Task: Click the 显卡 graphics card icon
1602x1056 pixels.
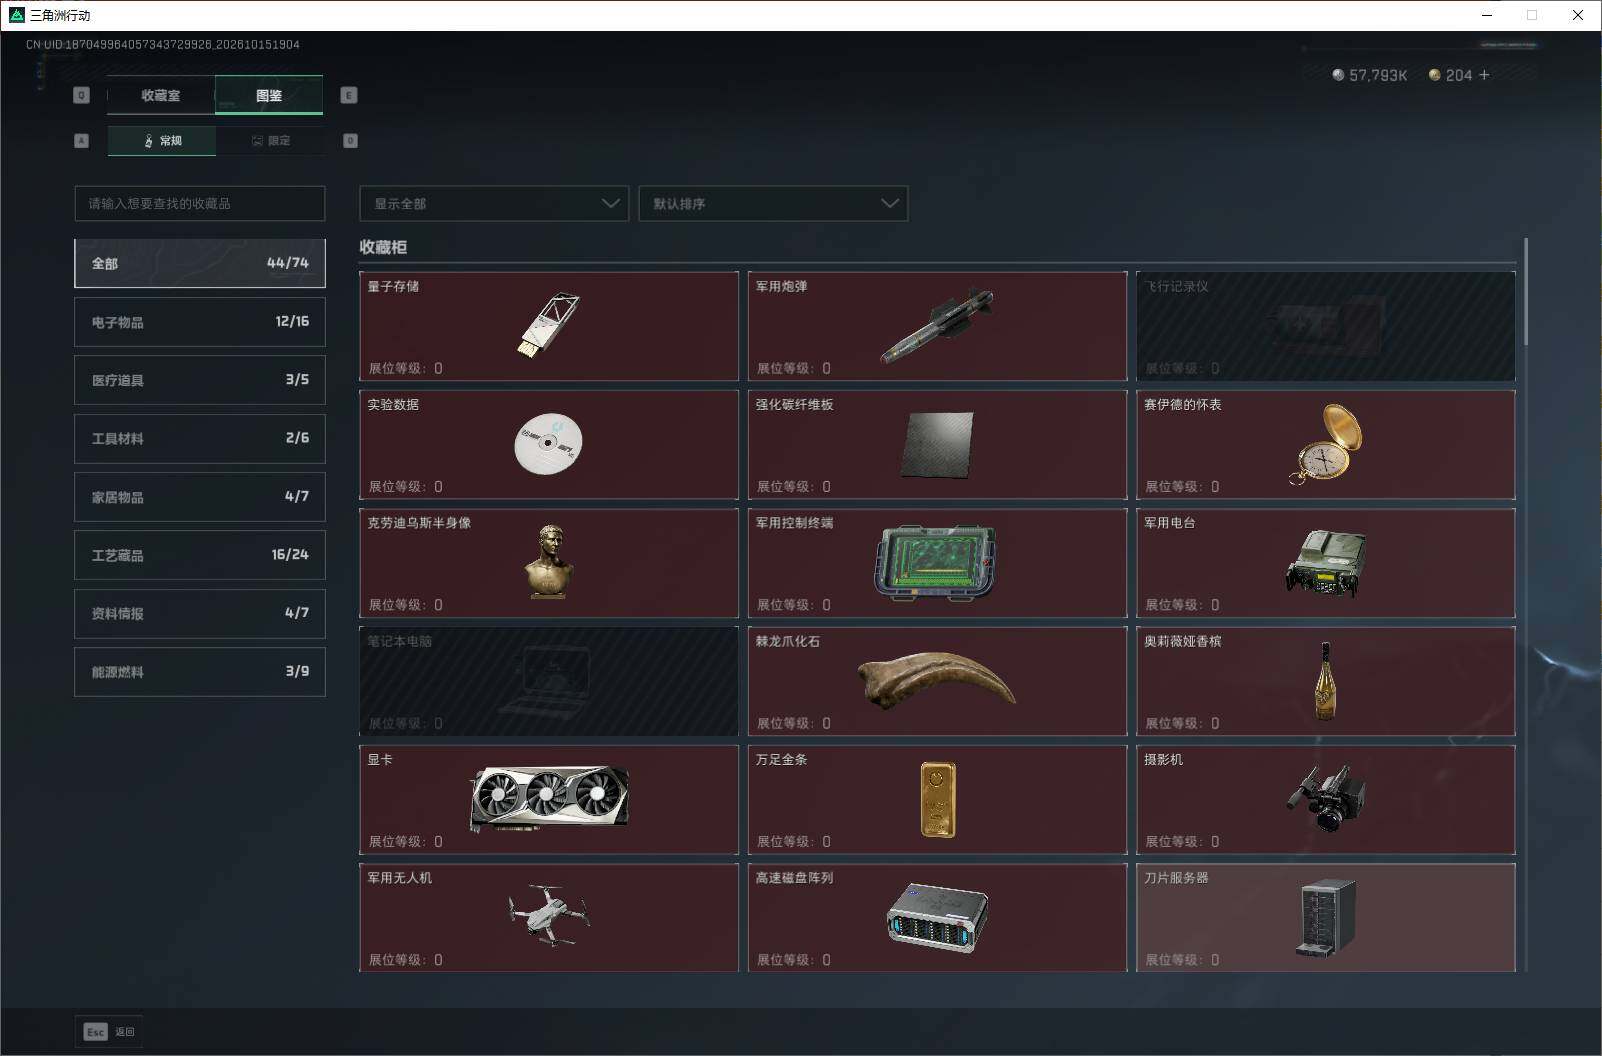Action: tap(549, 798)
